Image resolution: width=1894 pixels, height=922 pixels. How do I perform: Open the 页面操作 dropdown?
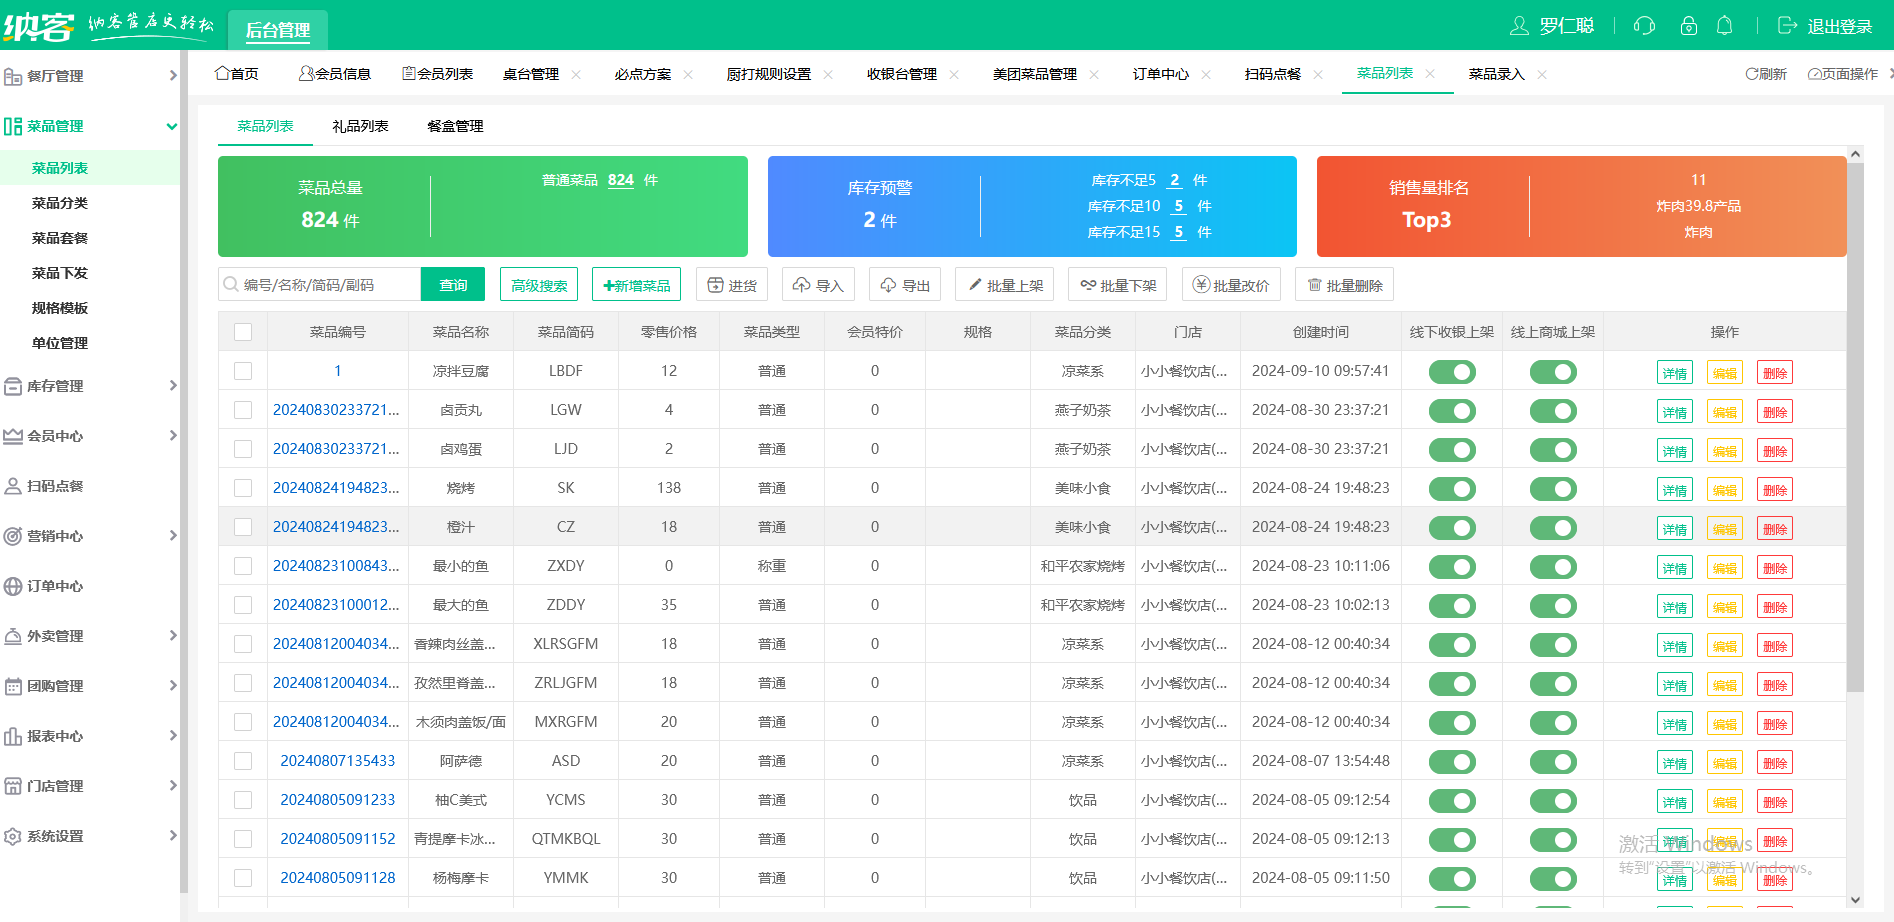click(x=1844, y=73)
